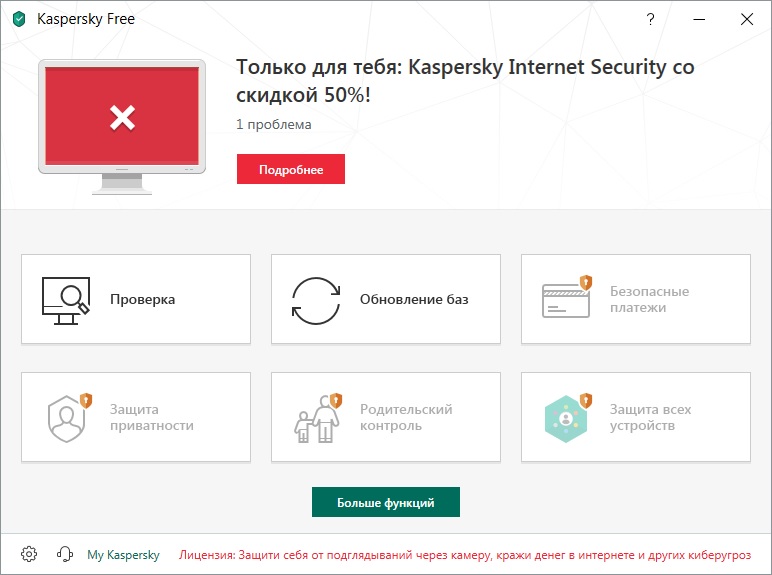
Task: Open the settings gear icon
Action: point(29,554)
